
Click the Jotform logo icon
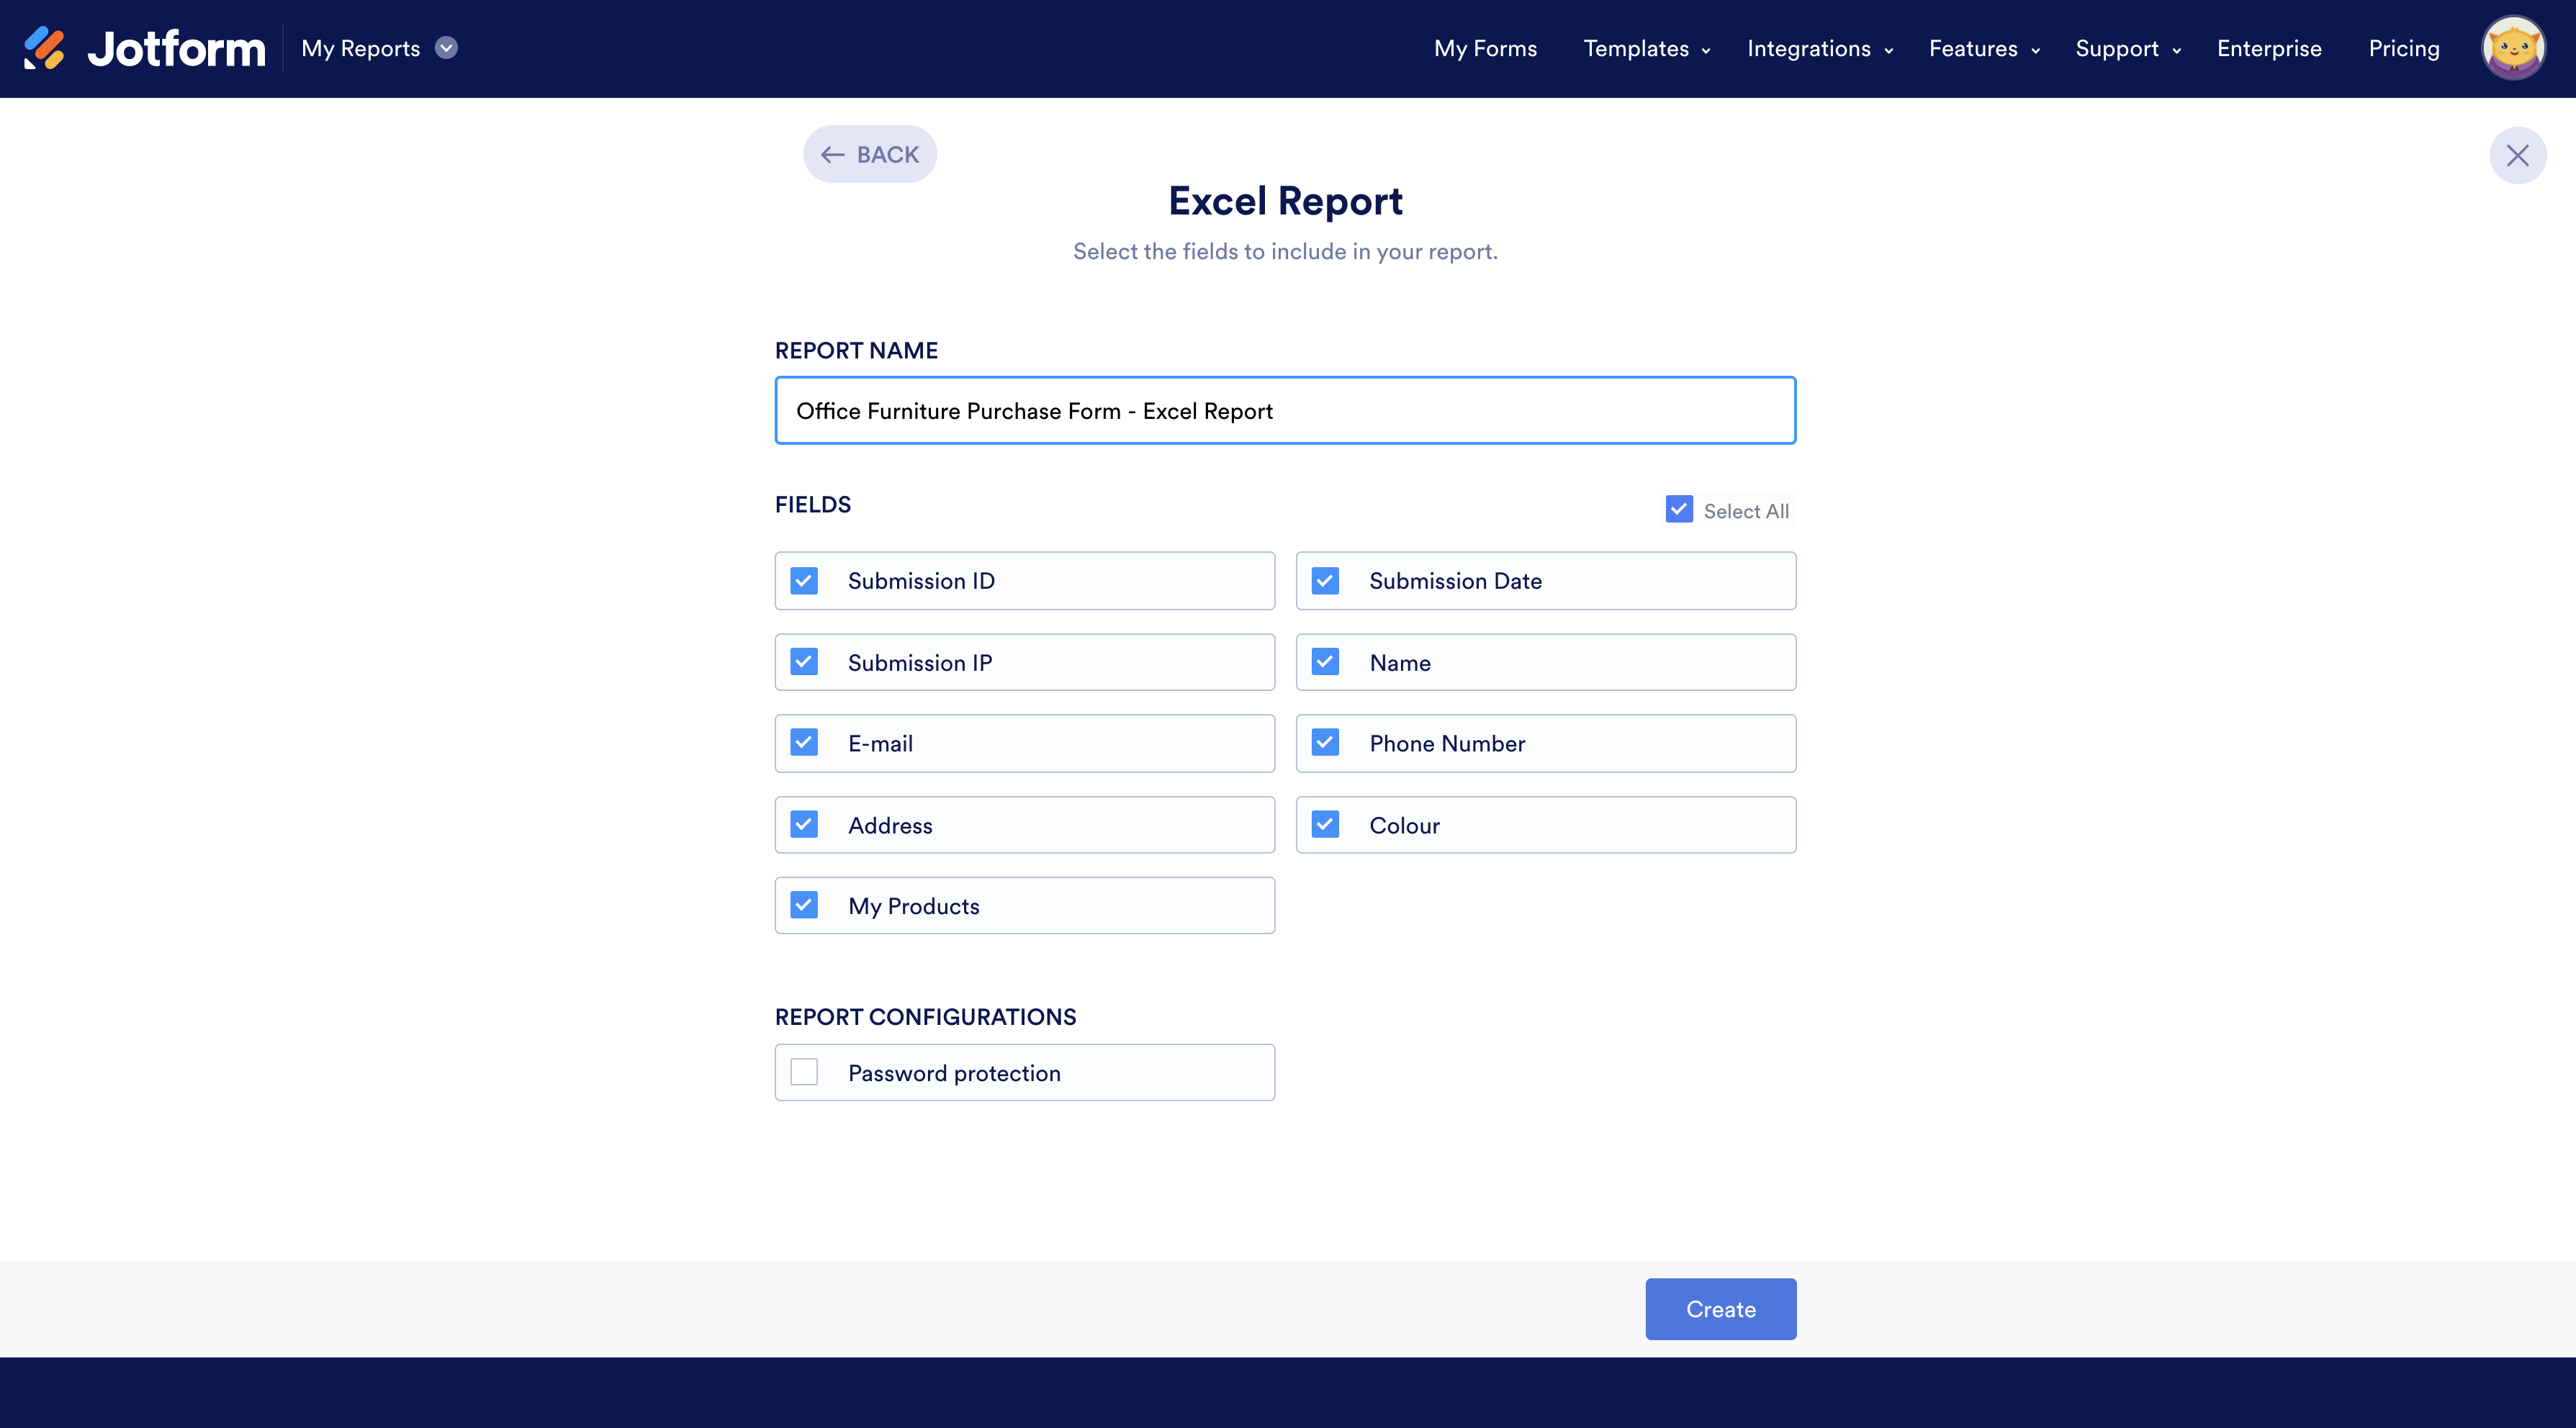tap(44, 48)
